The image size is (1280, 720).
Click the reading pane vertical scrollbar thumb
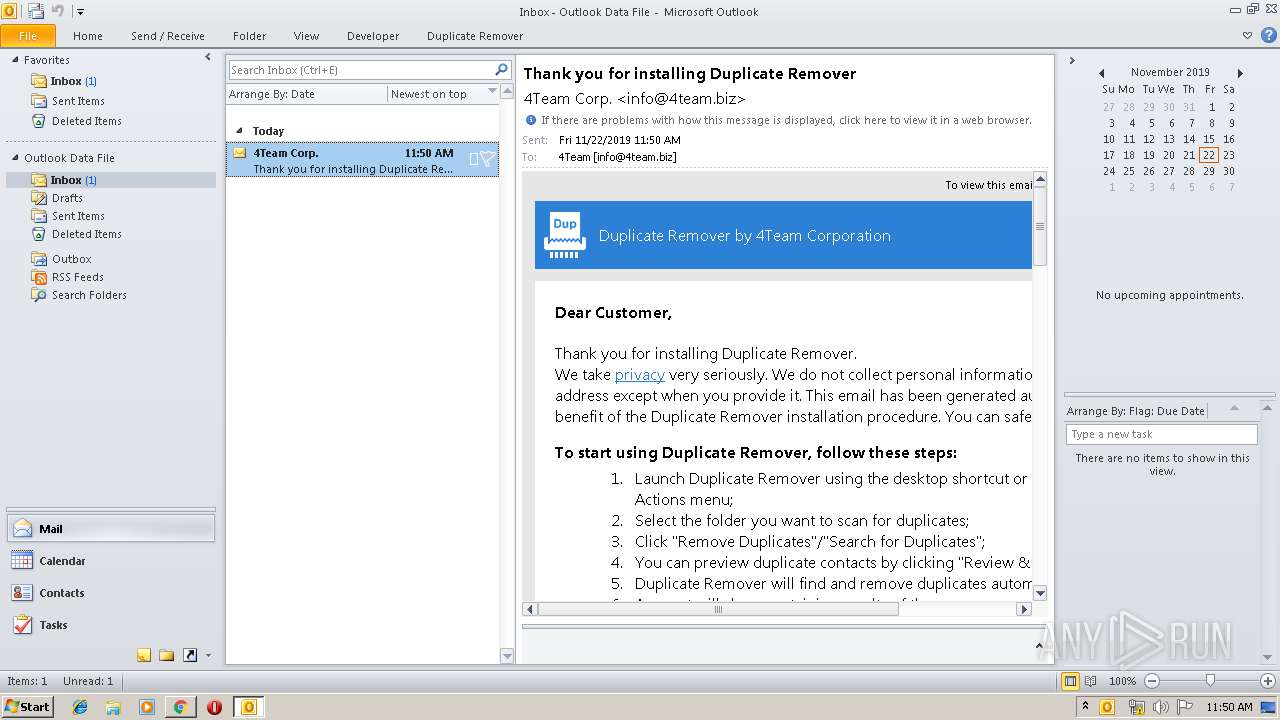click(1040, 227)
